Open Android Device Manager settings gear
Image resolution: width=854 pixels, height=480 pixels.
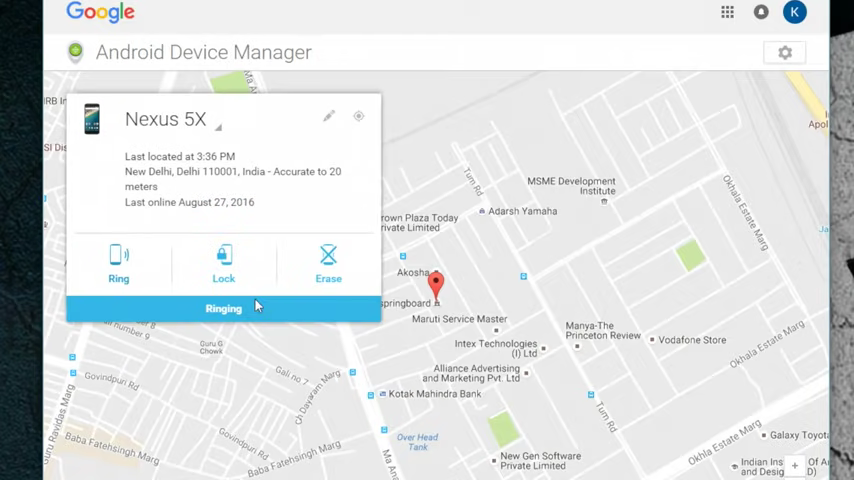[785, 52]
